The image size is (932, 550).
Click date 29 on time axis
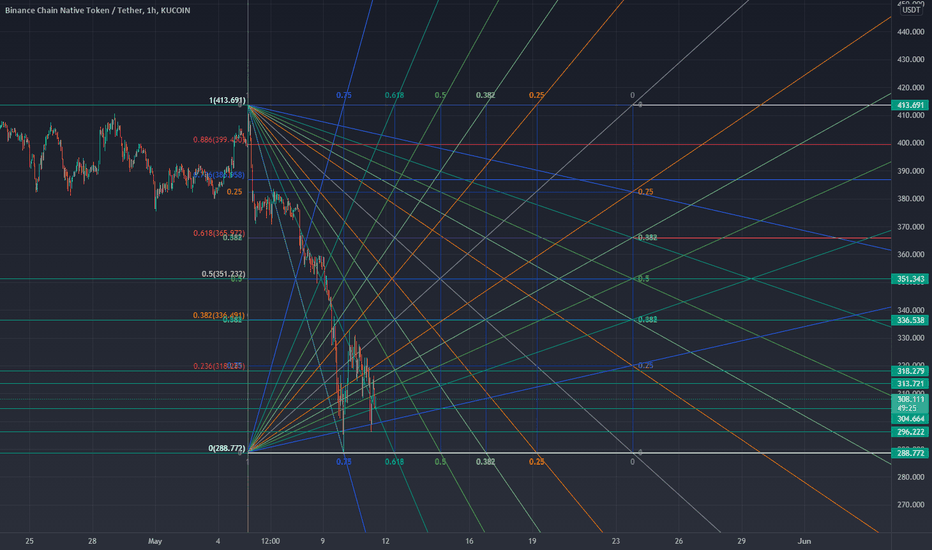[x=741, y=541]
